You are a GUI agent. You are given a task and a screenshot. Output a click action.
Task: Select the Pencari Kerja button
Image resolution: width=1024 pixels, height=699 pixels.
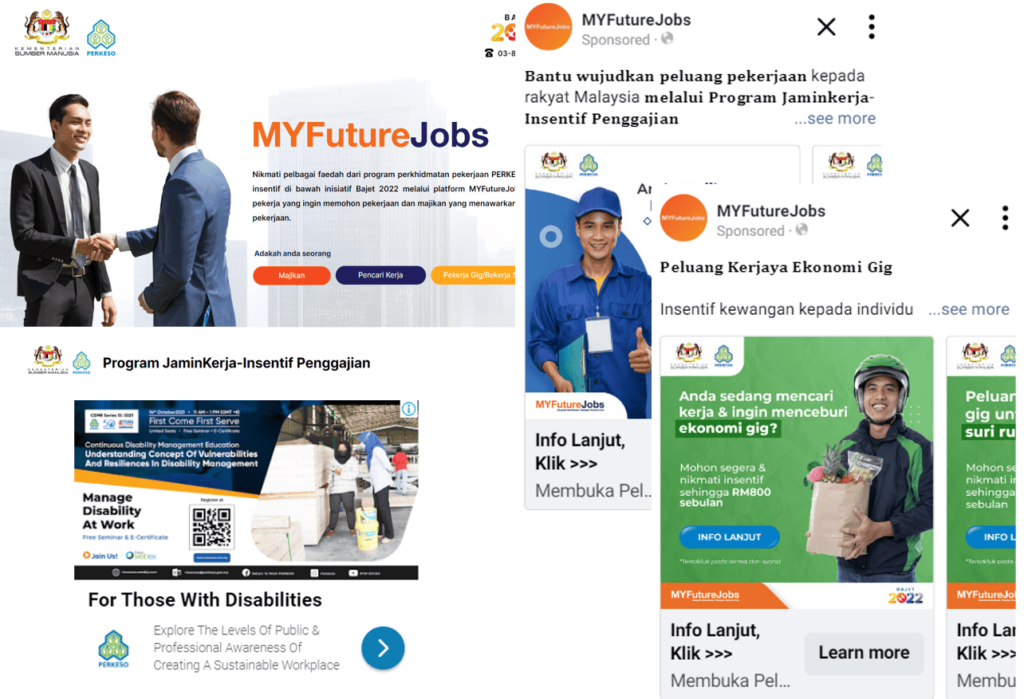click(380, 275)
